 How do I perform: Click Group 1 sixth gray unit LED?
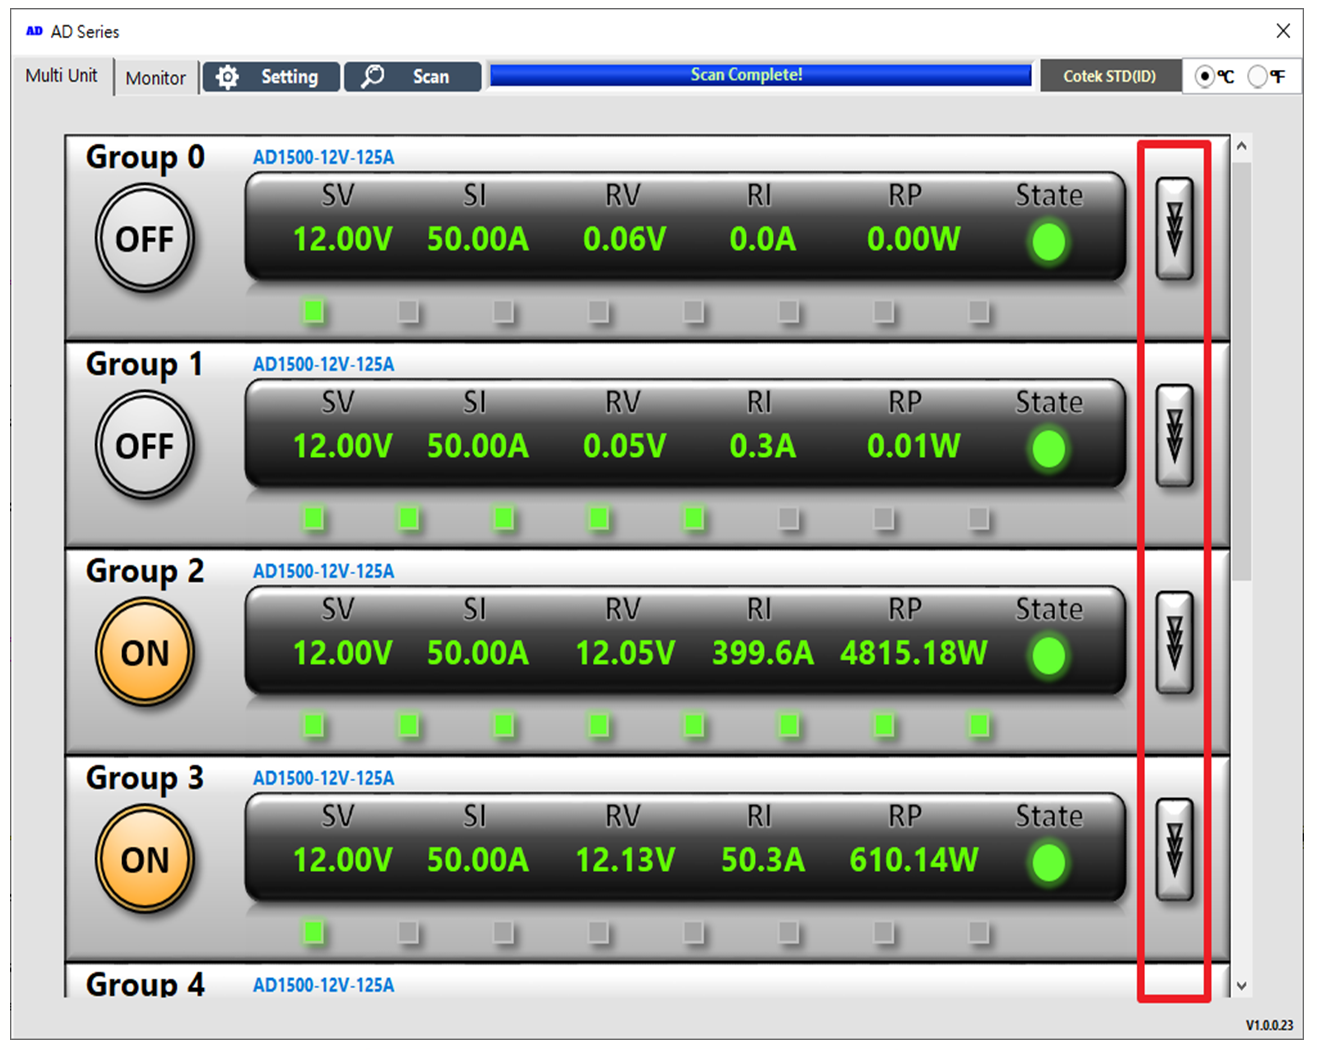tap(789, 518)
